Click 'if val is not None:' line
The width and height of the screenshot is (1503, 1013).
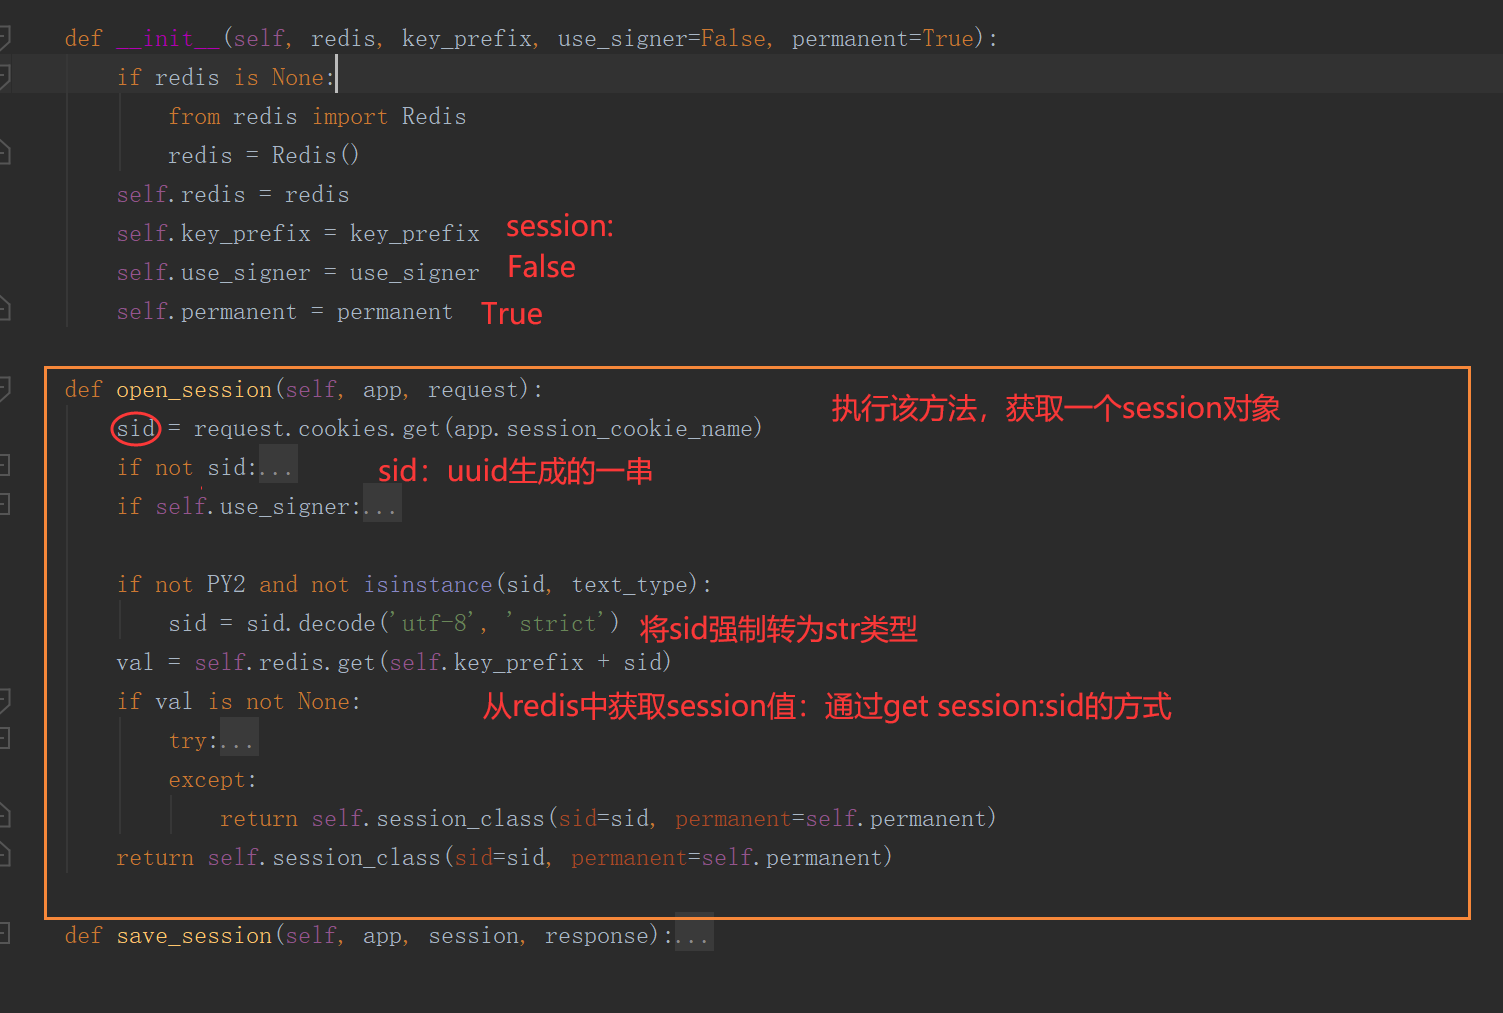[238, 701]
